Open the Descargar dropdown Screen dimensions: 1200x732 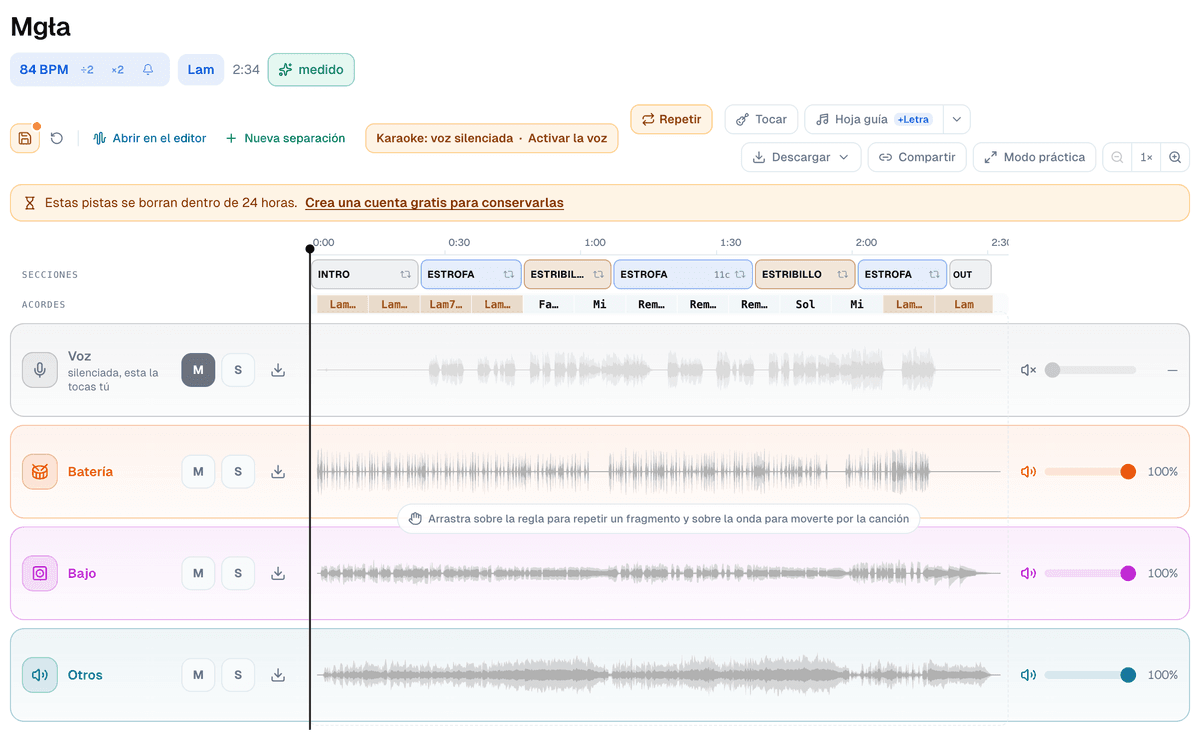coord(801,157)
